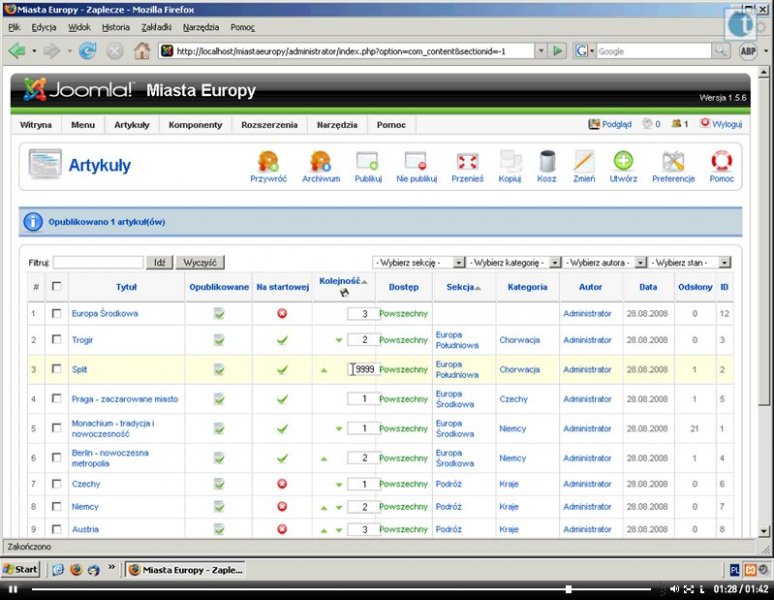Click the Wyczyść filter button
The image size is (774, 600).
point(200,262)
